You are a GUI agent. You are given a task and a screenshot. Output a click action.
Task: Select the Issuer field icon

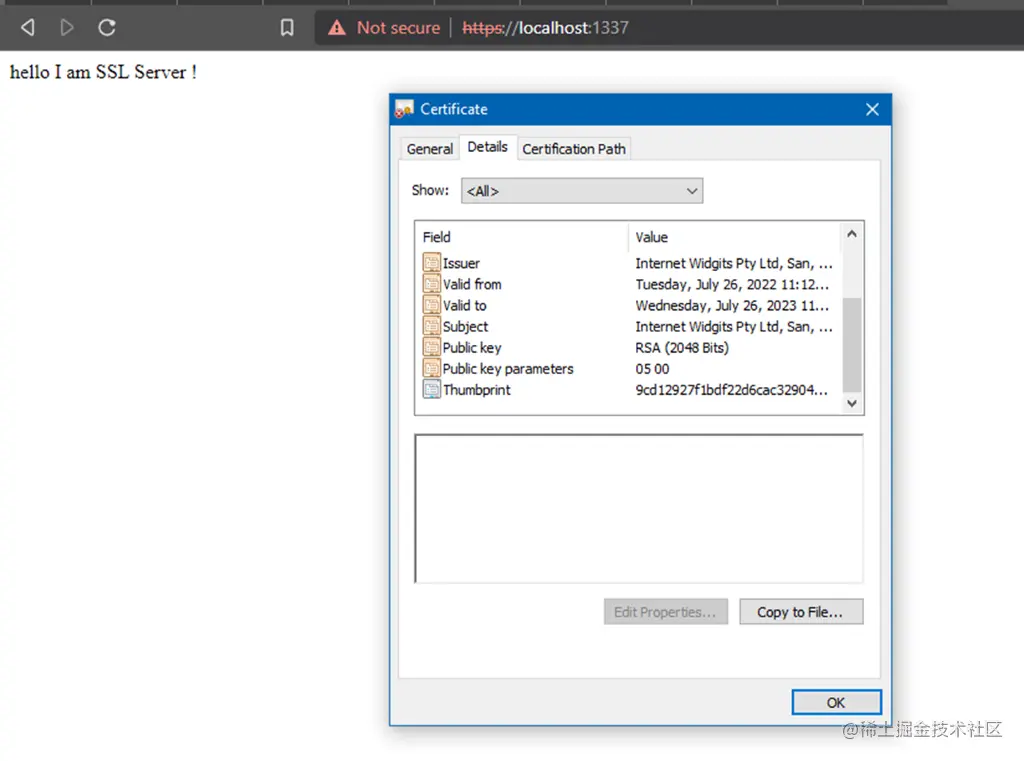pyautogui.click(x=432, y=263)
